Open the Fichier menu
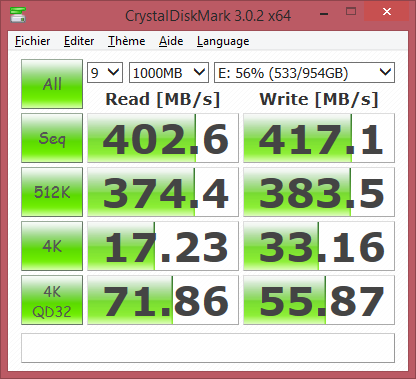This screenshot has height=379, width=416. [x=32, y=41]
